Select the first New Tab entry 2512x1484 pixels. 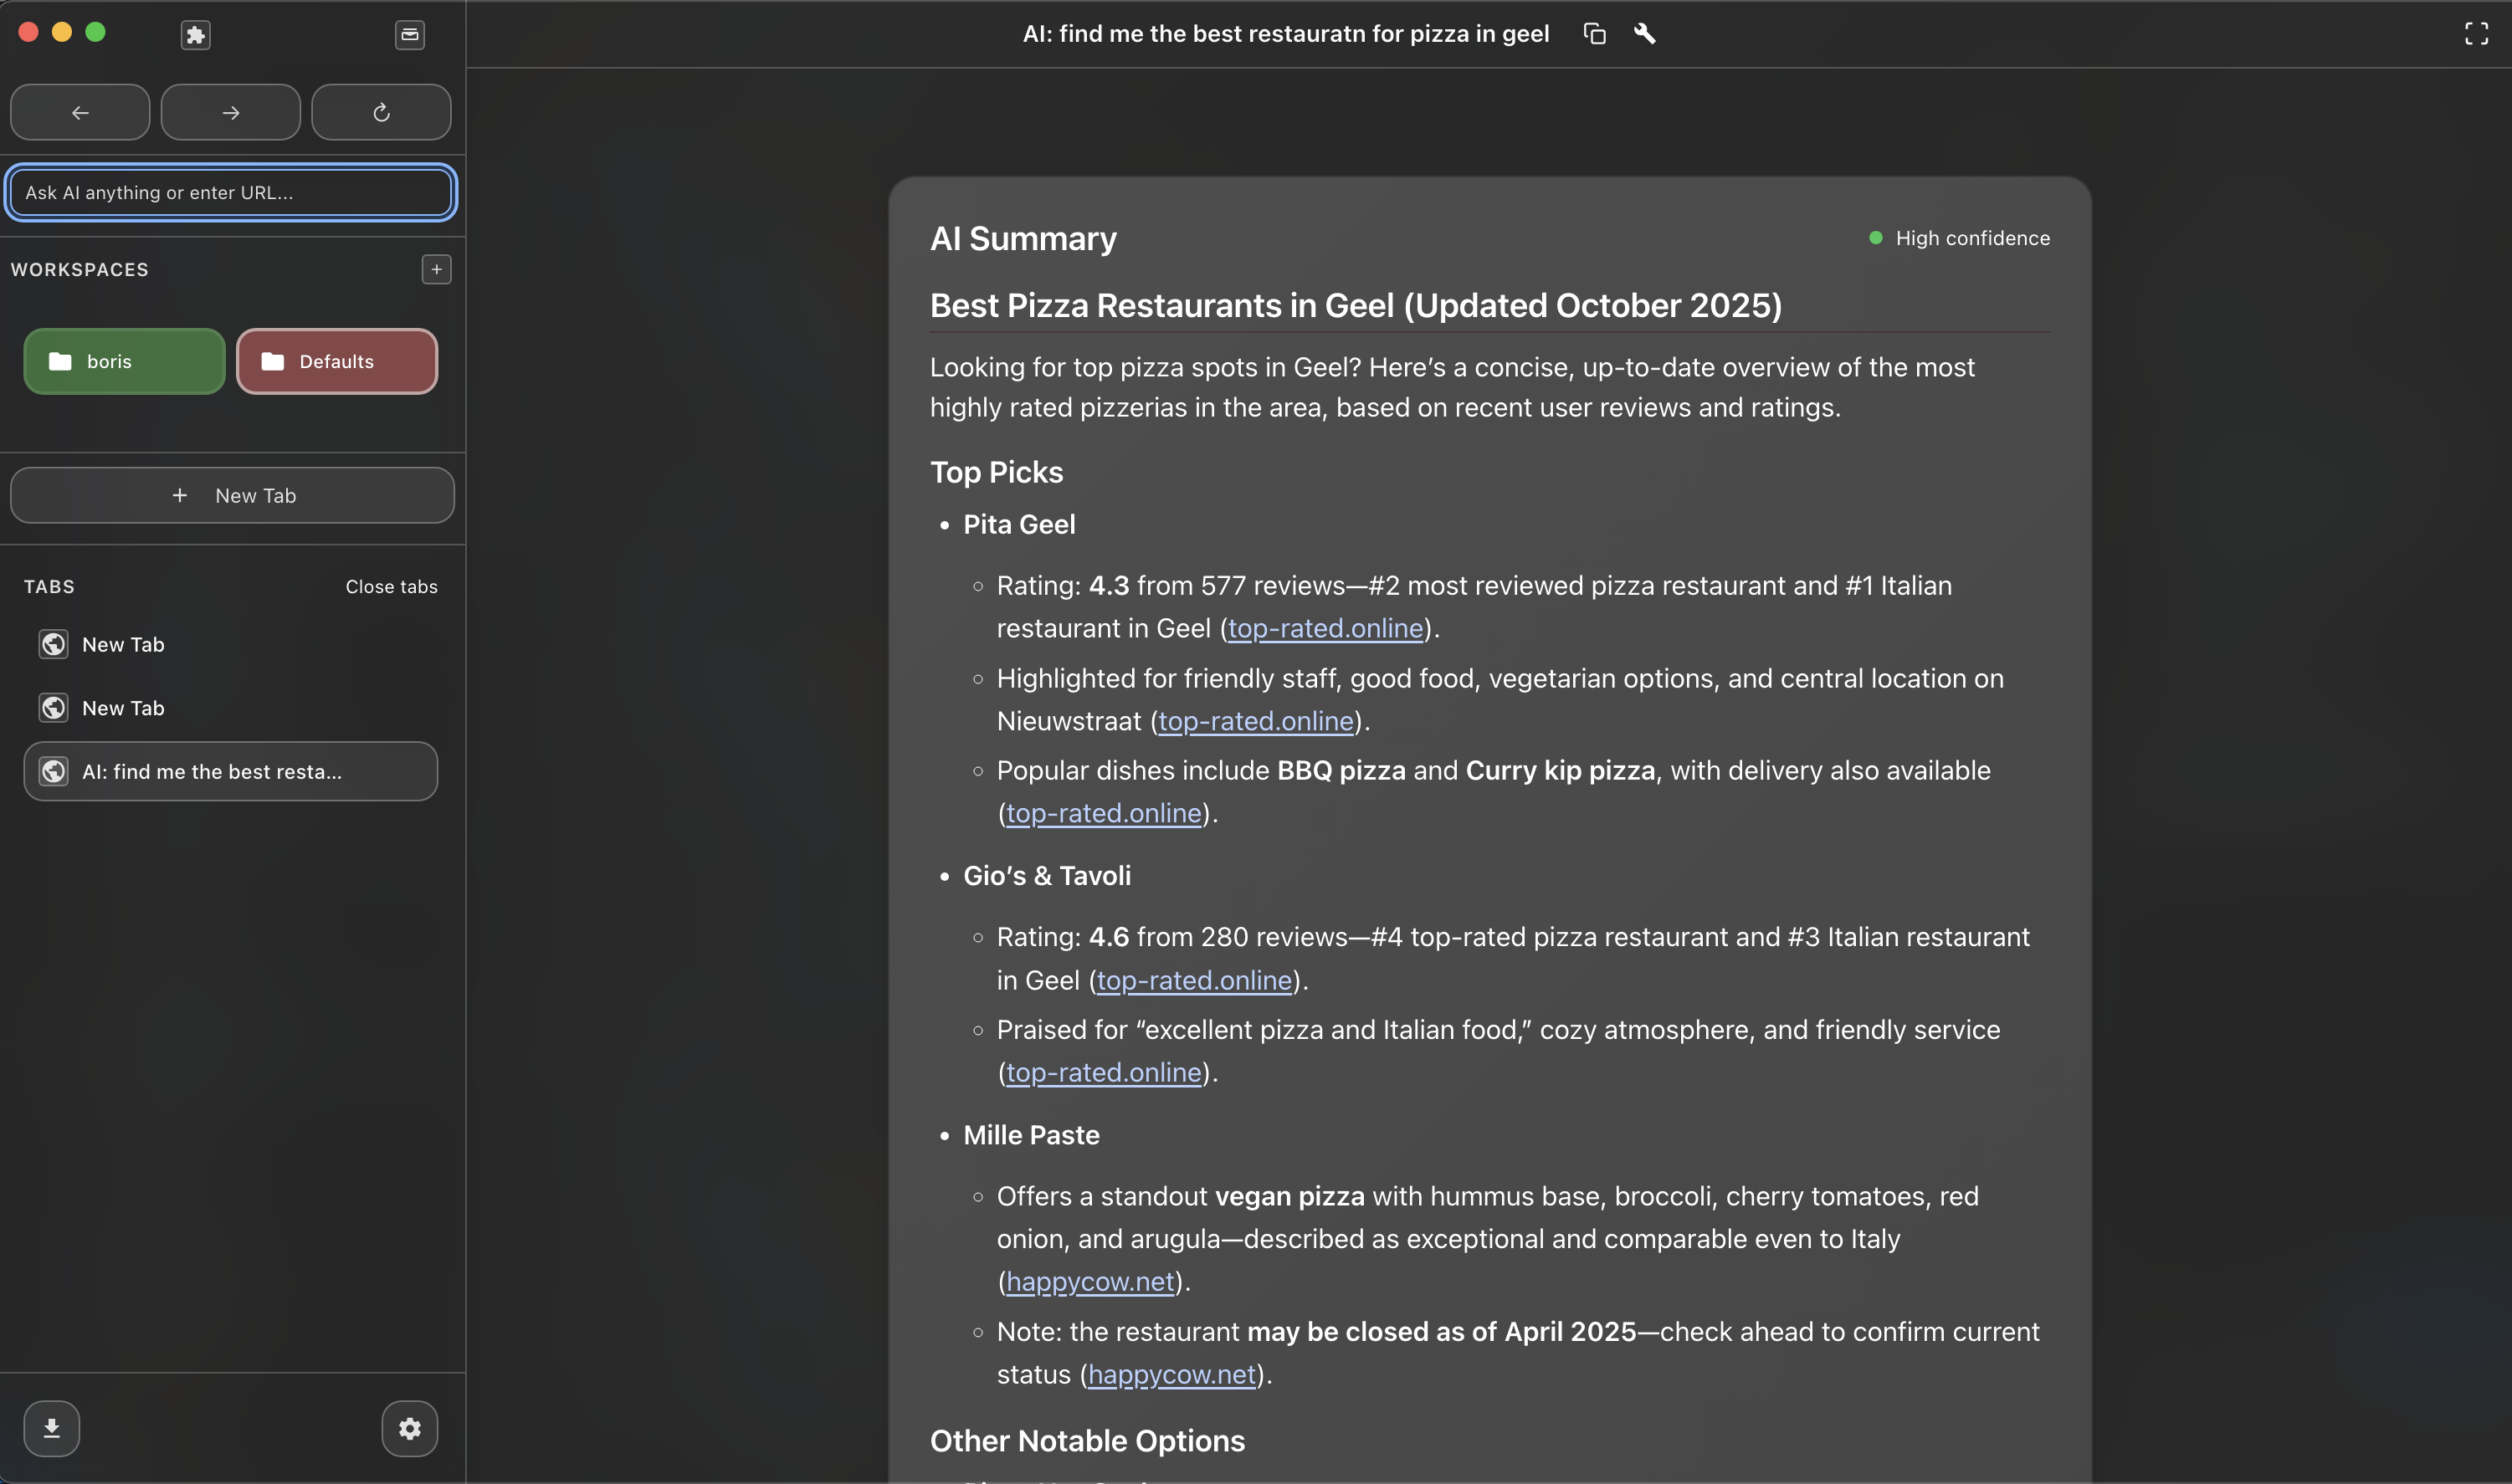coord(122,644)
